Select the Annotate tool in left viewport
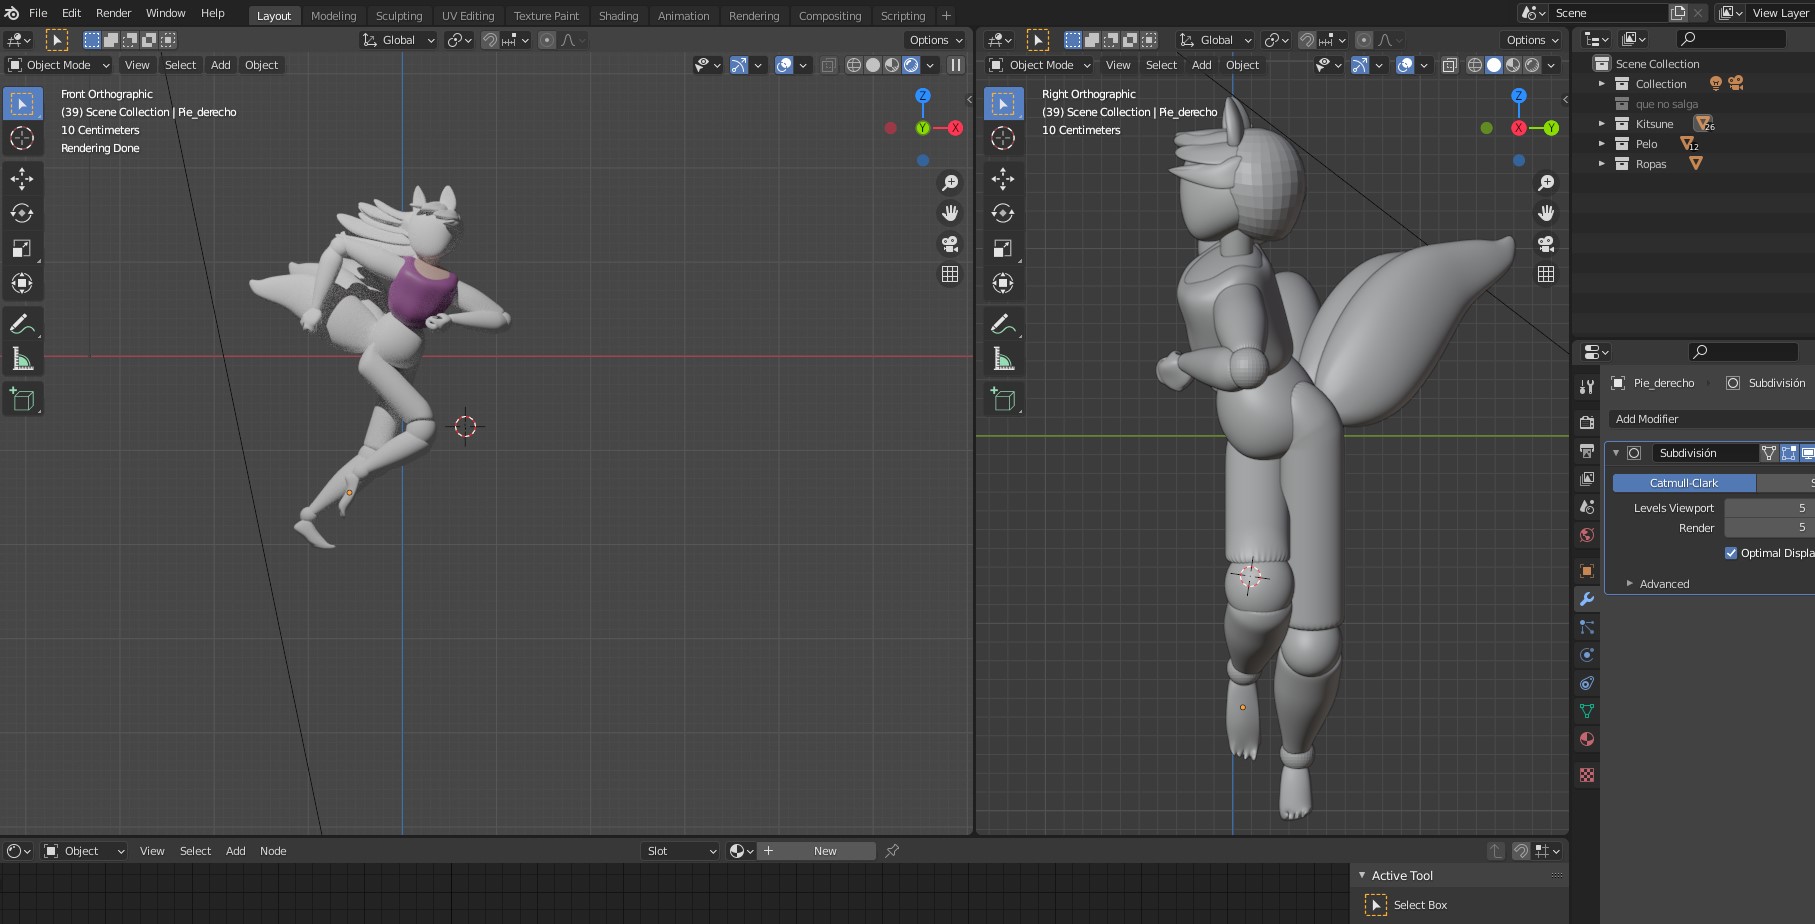 tap(22, 324)
